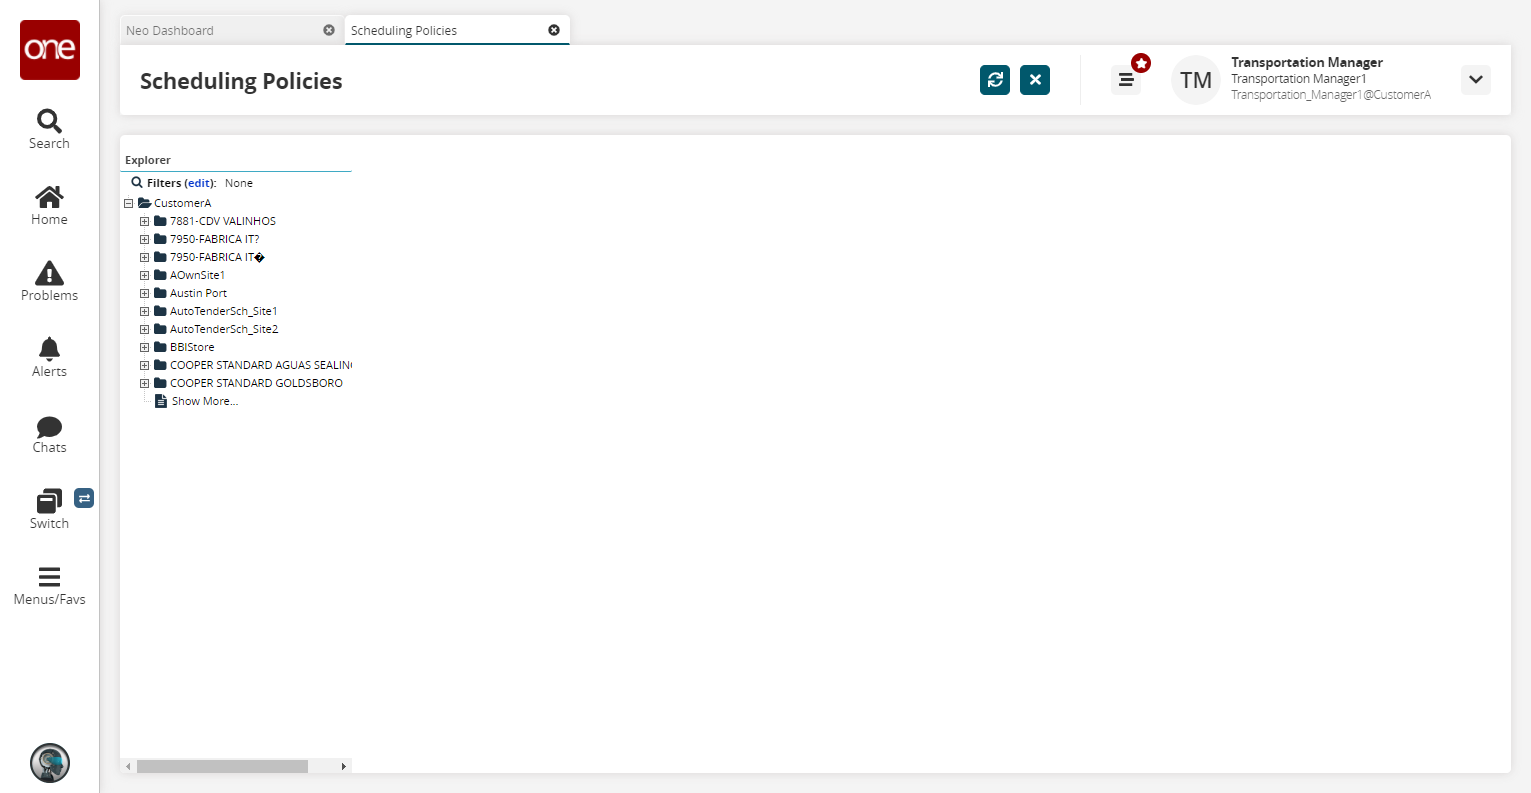Click Show More... in the tree
The width and height of the screenshot is (1531, 793).
click(x=205, y=401)
